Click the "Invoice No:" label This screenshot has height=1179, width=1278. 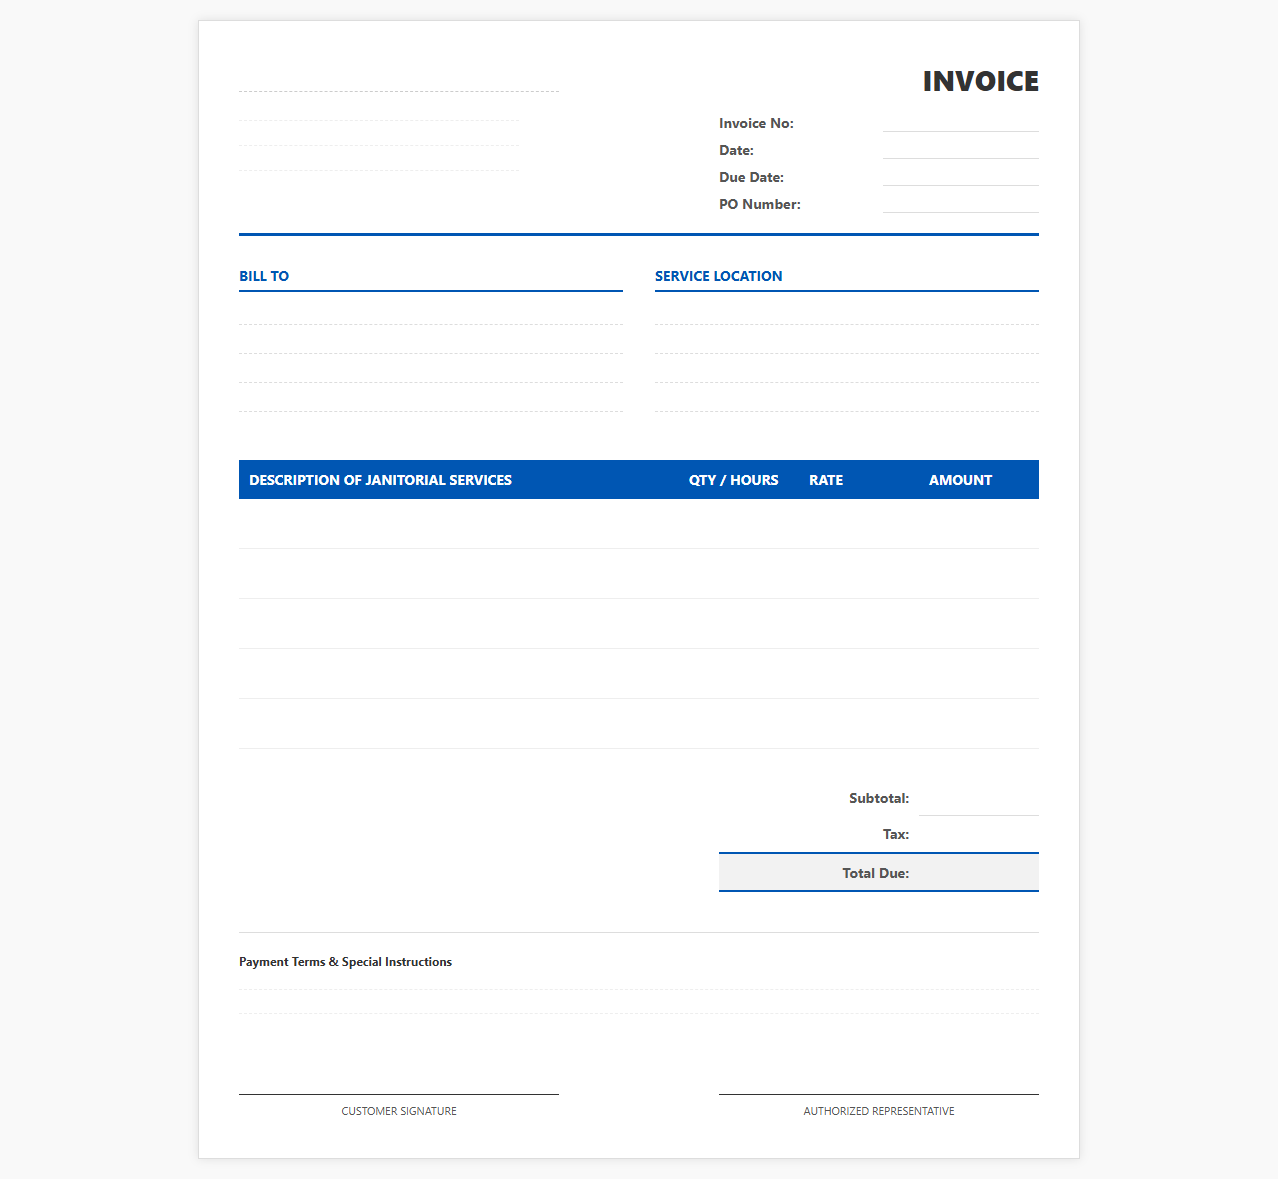click(756, 123)
